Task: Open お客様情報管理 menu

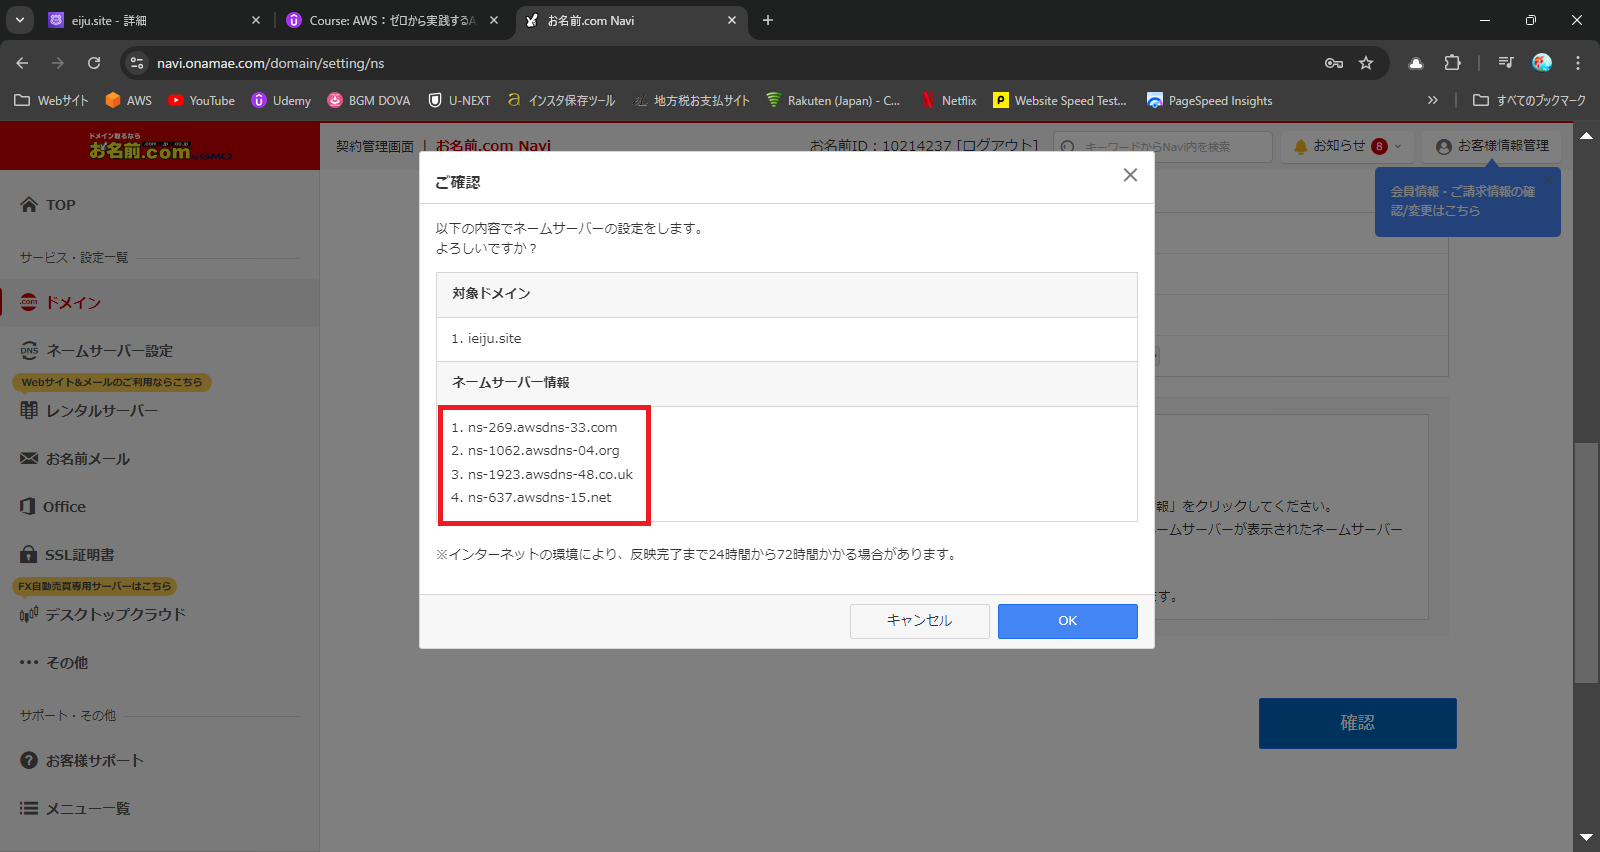Action: click(1492, 146)
